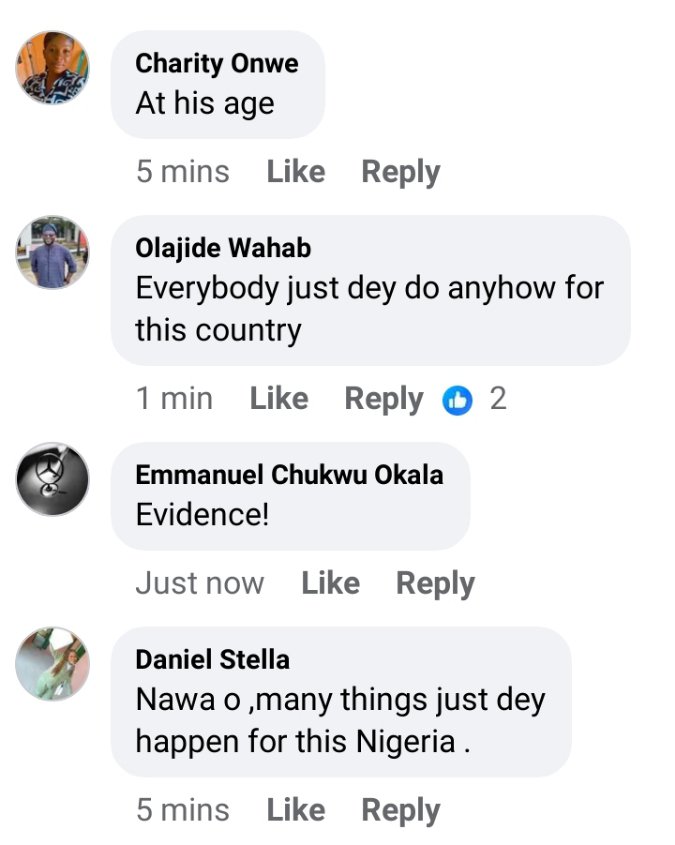Viewport: 675px width, 845px height.
Task: Like Emmanuel Chukwu Okala's comment
Action: point(330,583)
